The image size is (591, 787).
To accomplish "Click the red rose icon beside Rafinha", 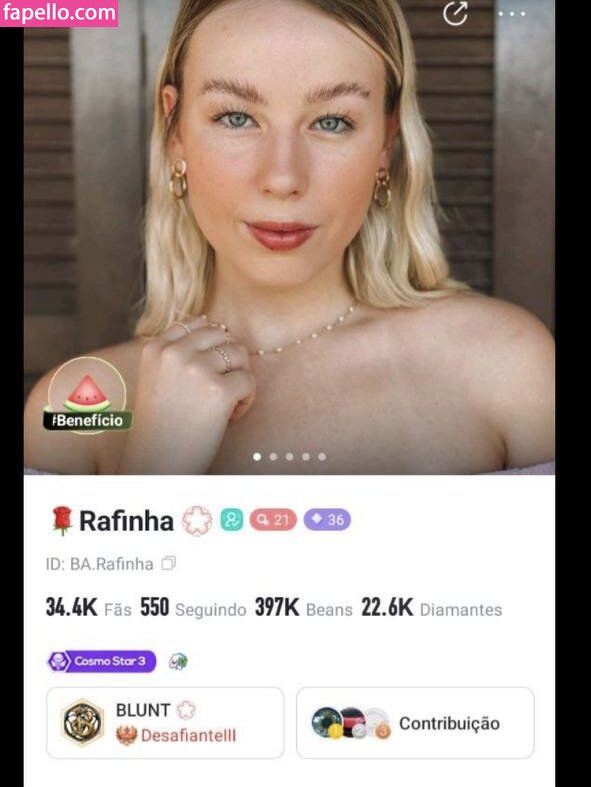I will point(61,521).
